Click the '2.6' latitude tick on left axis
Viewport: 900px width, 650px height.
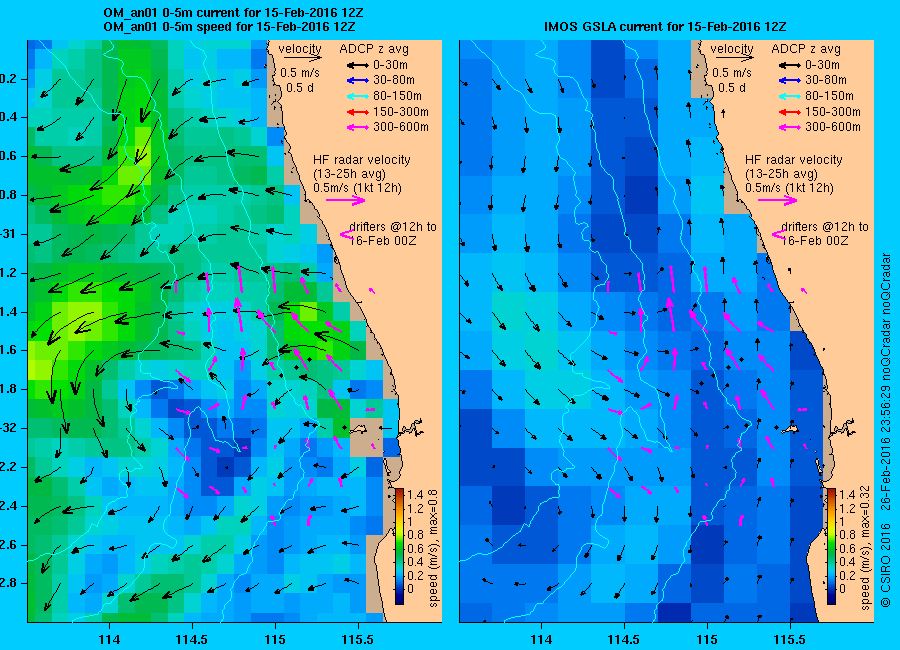point(9,545)
